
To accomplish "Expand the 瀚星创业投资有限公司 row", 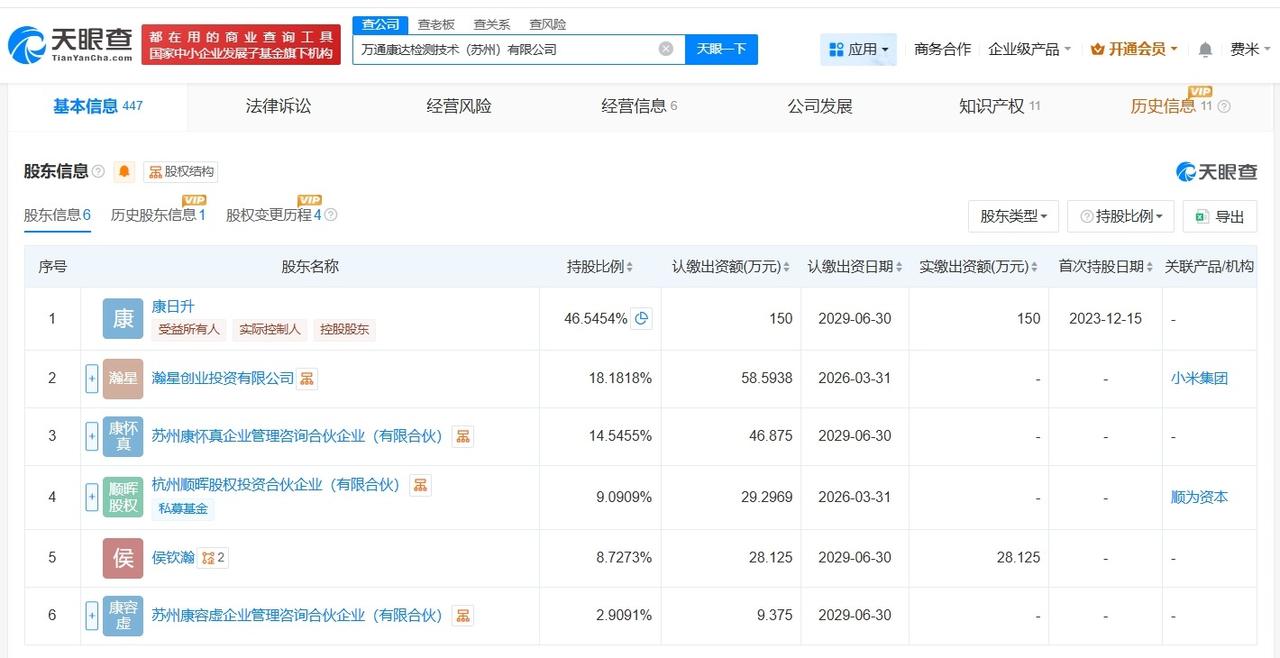I will (x=92, y=378).
